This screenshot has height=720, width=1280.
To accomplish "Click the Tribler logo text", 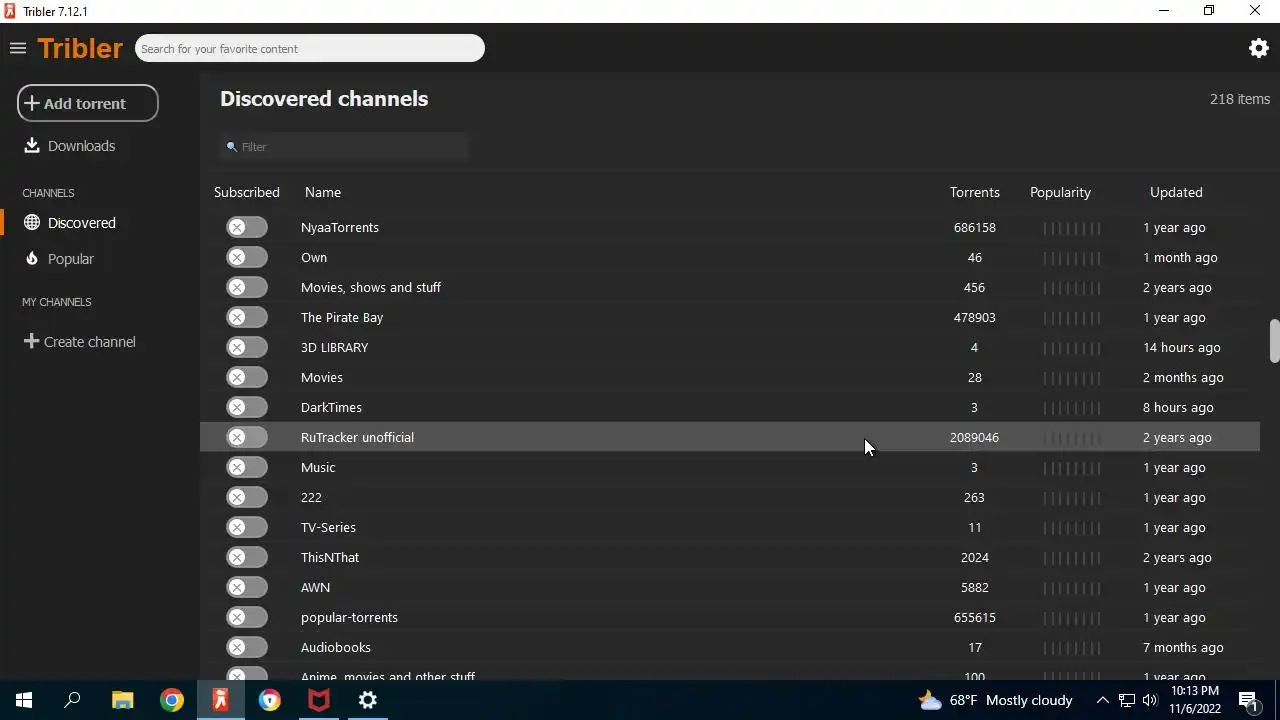I will 80,48.
